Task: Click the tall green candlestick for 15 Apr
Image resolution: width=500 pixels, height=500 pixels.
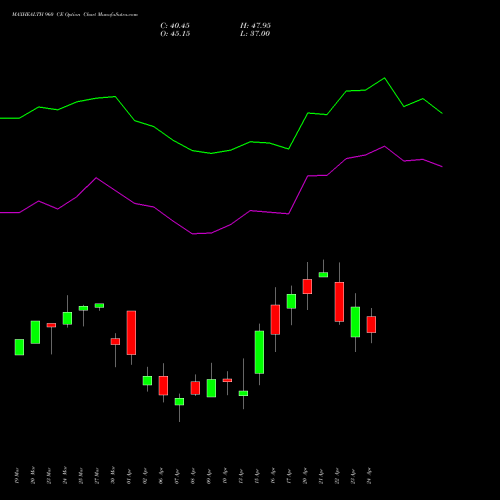Action: (259, 352)
